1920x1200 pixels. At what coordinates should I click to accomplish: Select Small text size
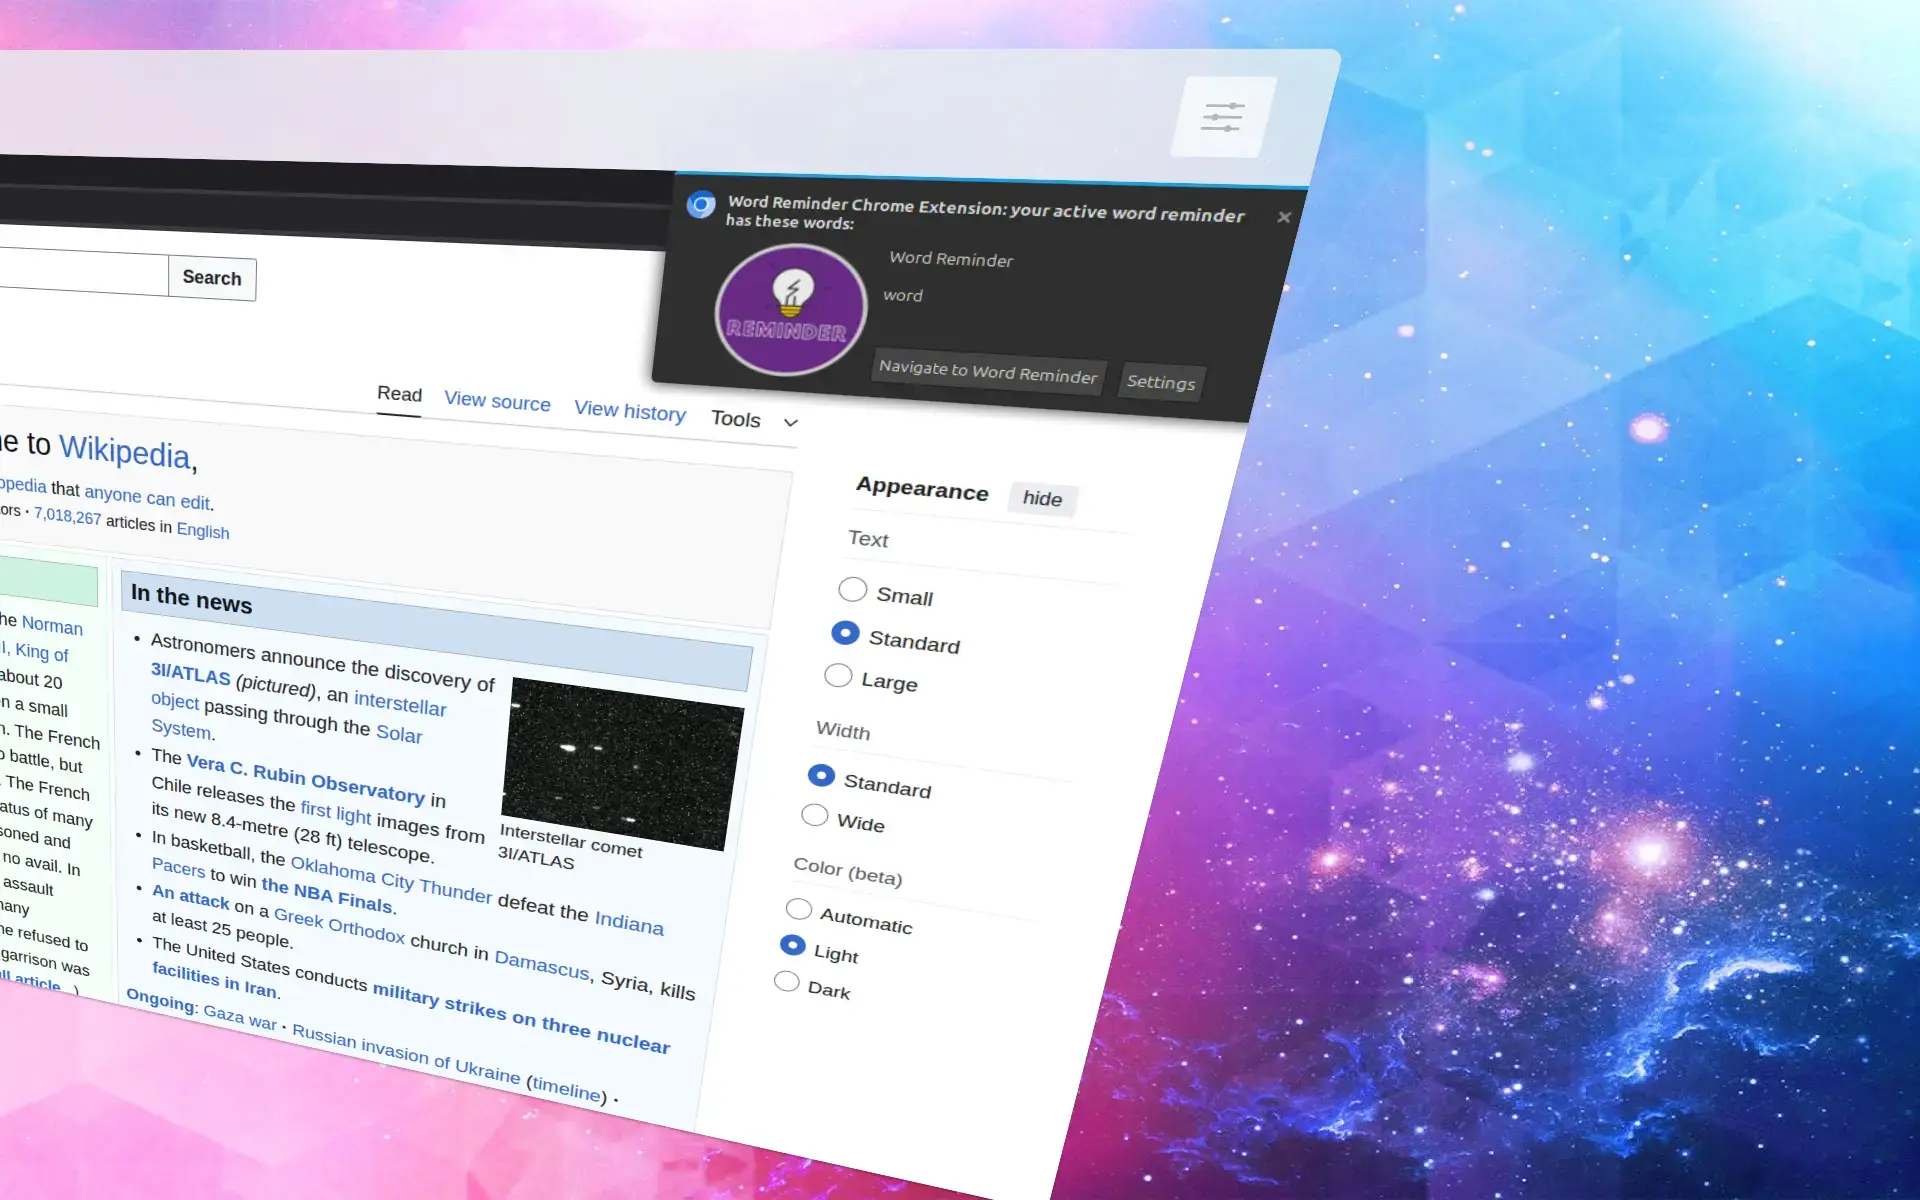click(x=852, y=589)
